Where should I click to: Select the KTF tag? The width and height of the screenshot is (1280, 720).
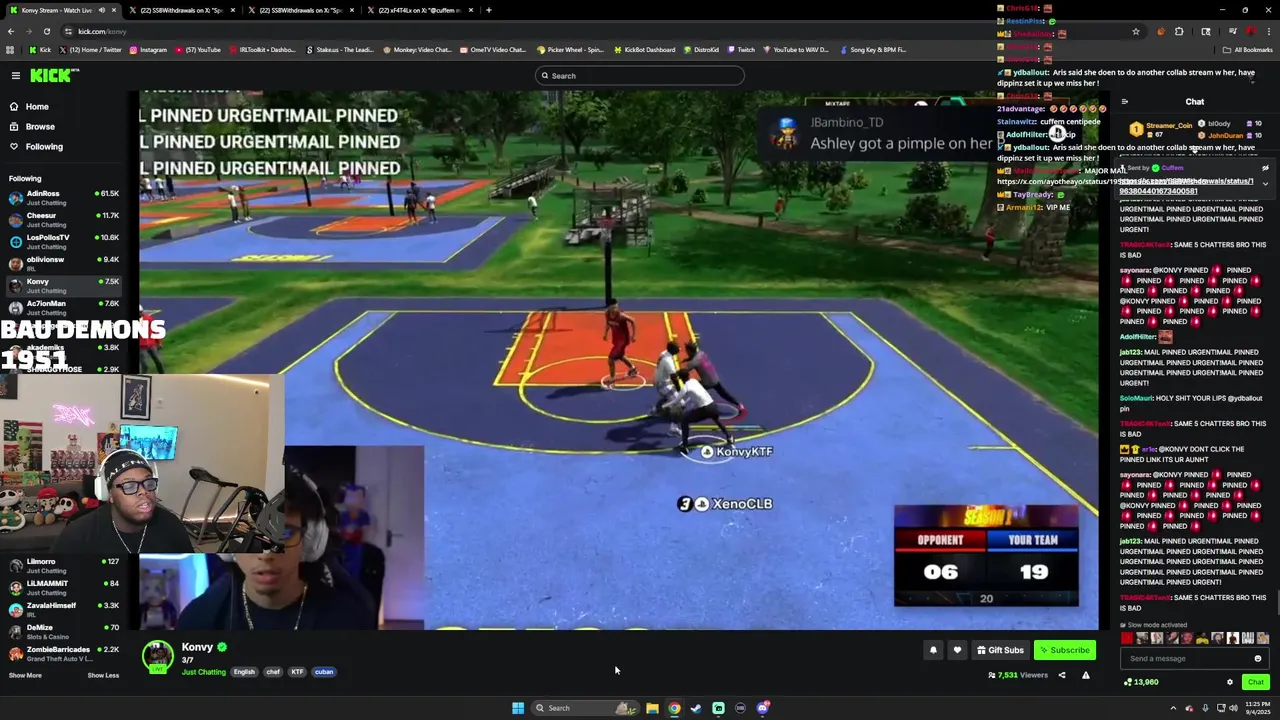(x=297, y=672)
